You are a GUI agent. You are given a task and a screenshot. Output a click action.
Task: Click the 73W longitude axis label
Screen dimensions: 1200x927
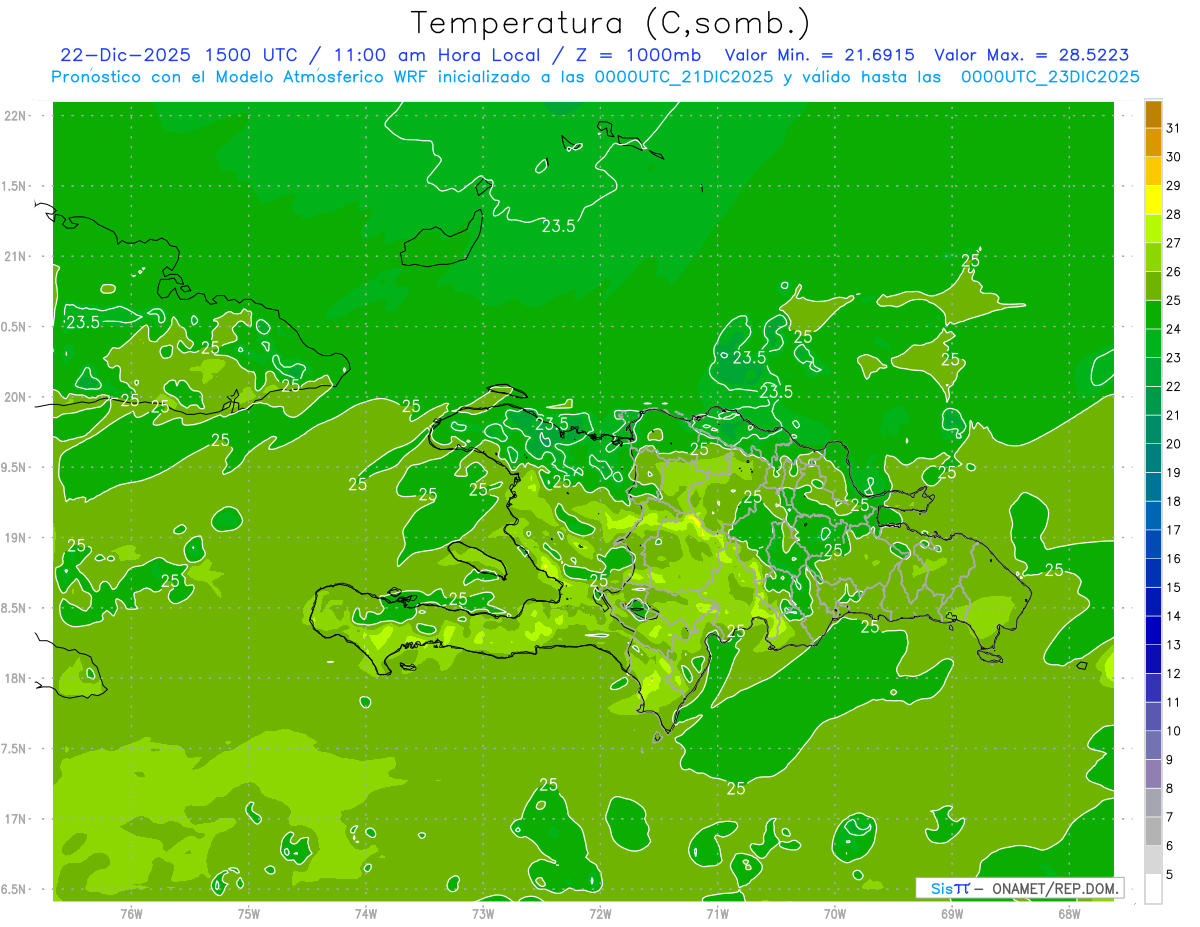pos(483,913)
